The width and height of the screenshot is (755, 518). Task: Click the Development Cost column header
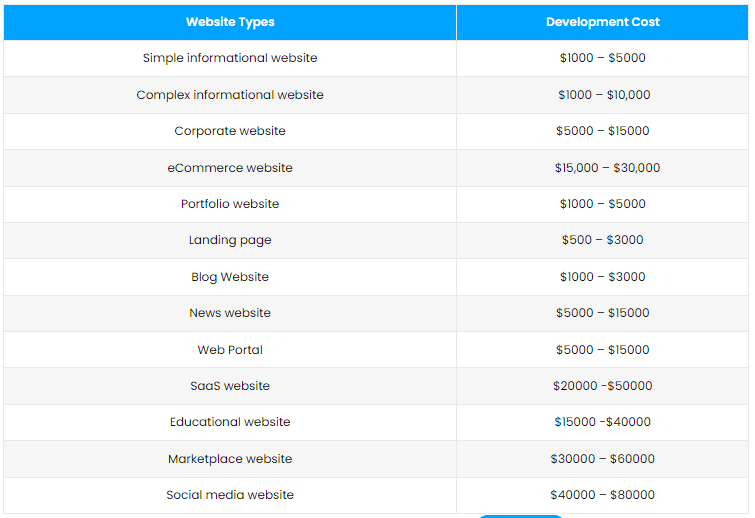(x=602, y=22)
